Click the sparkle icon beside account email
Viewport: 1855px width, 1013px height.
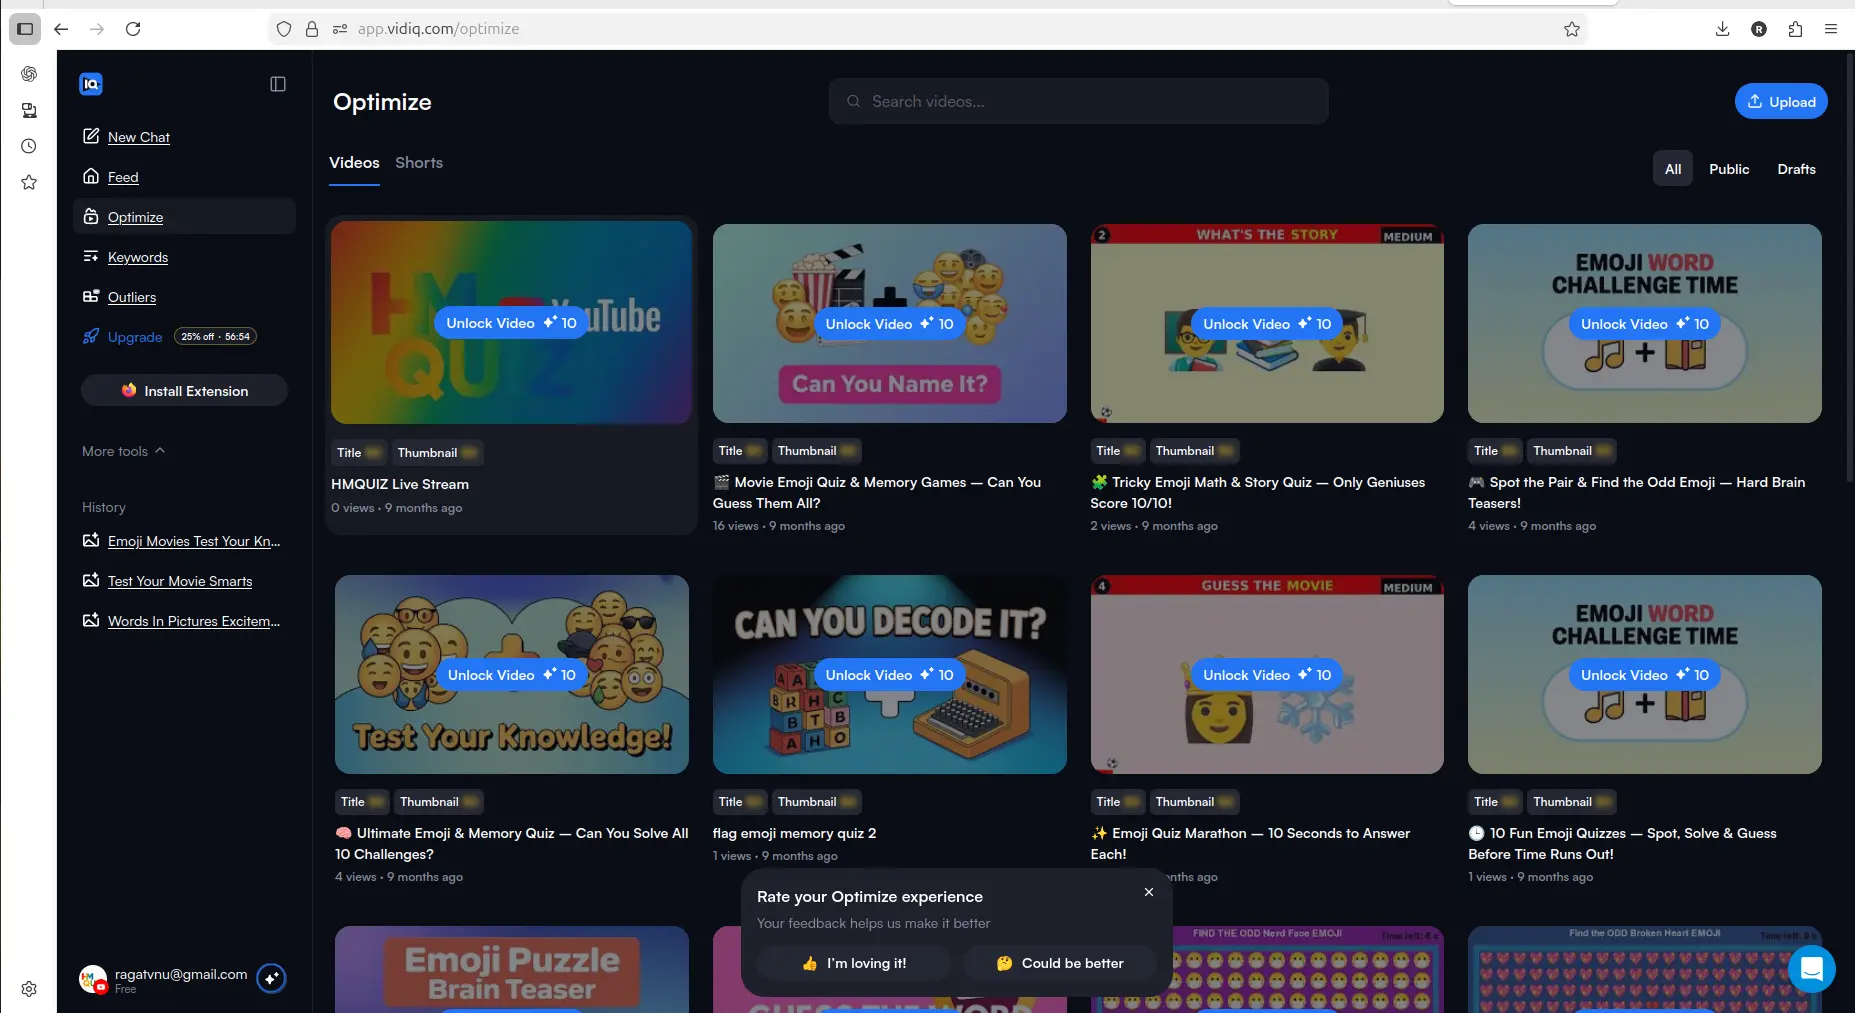[x=272, y=978]
